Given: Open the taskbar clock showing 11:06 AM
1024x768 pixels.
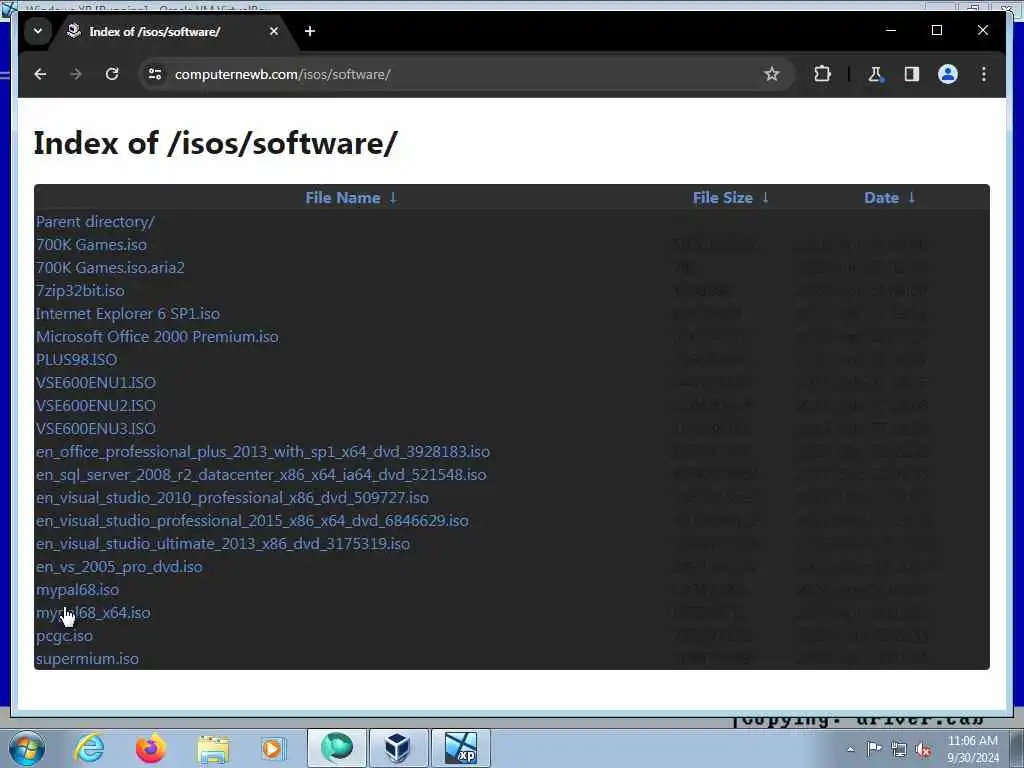Looking at the screenshot, I should pyautogui.click(x=973, y=749).
